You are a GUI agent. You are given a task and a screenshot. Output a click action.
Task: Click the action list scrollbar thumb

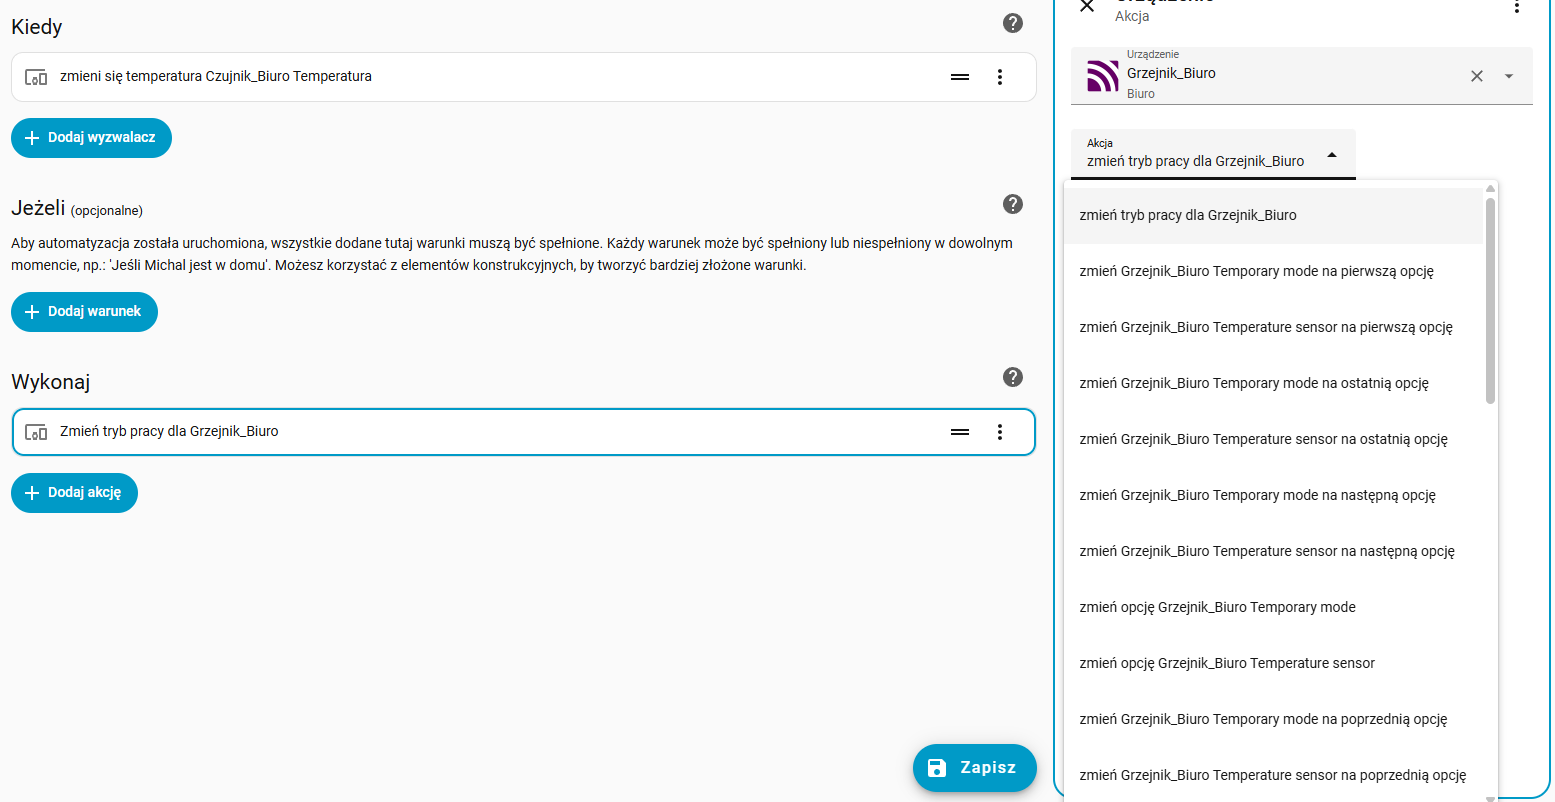1490,300
